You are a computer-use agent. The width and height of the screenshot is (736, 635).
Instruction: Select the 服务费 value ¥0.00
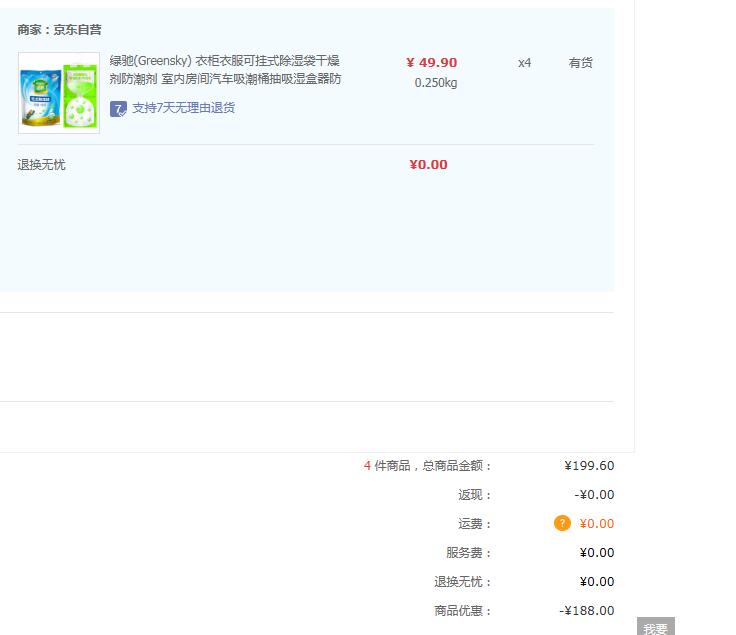point(597,552)
